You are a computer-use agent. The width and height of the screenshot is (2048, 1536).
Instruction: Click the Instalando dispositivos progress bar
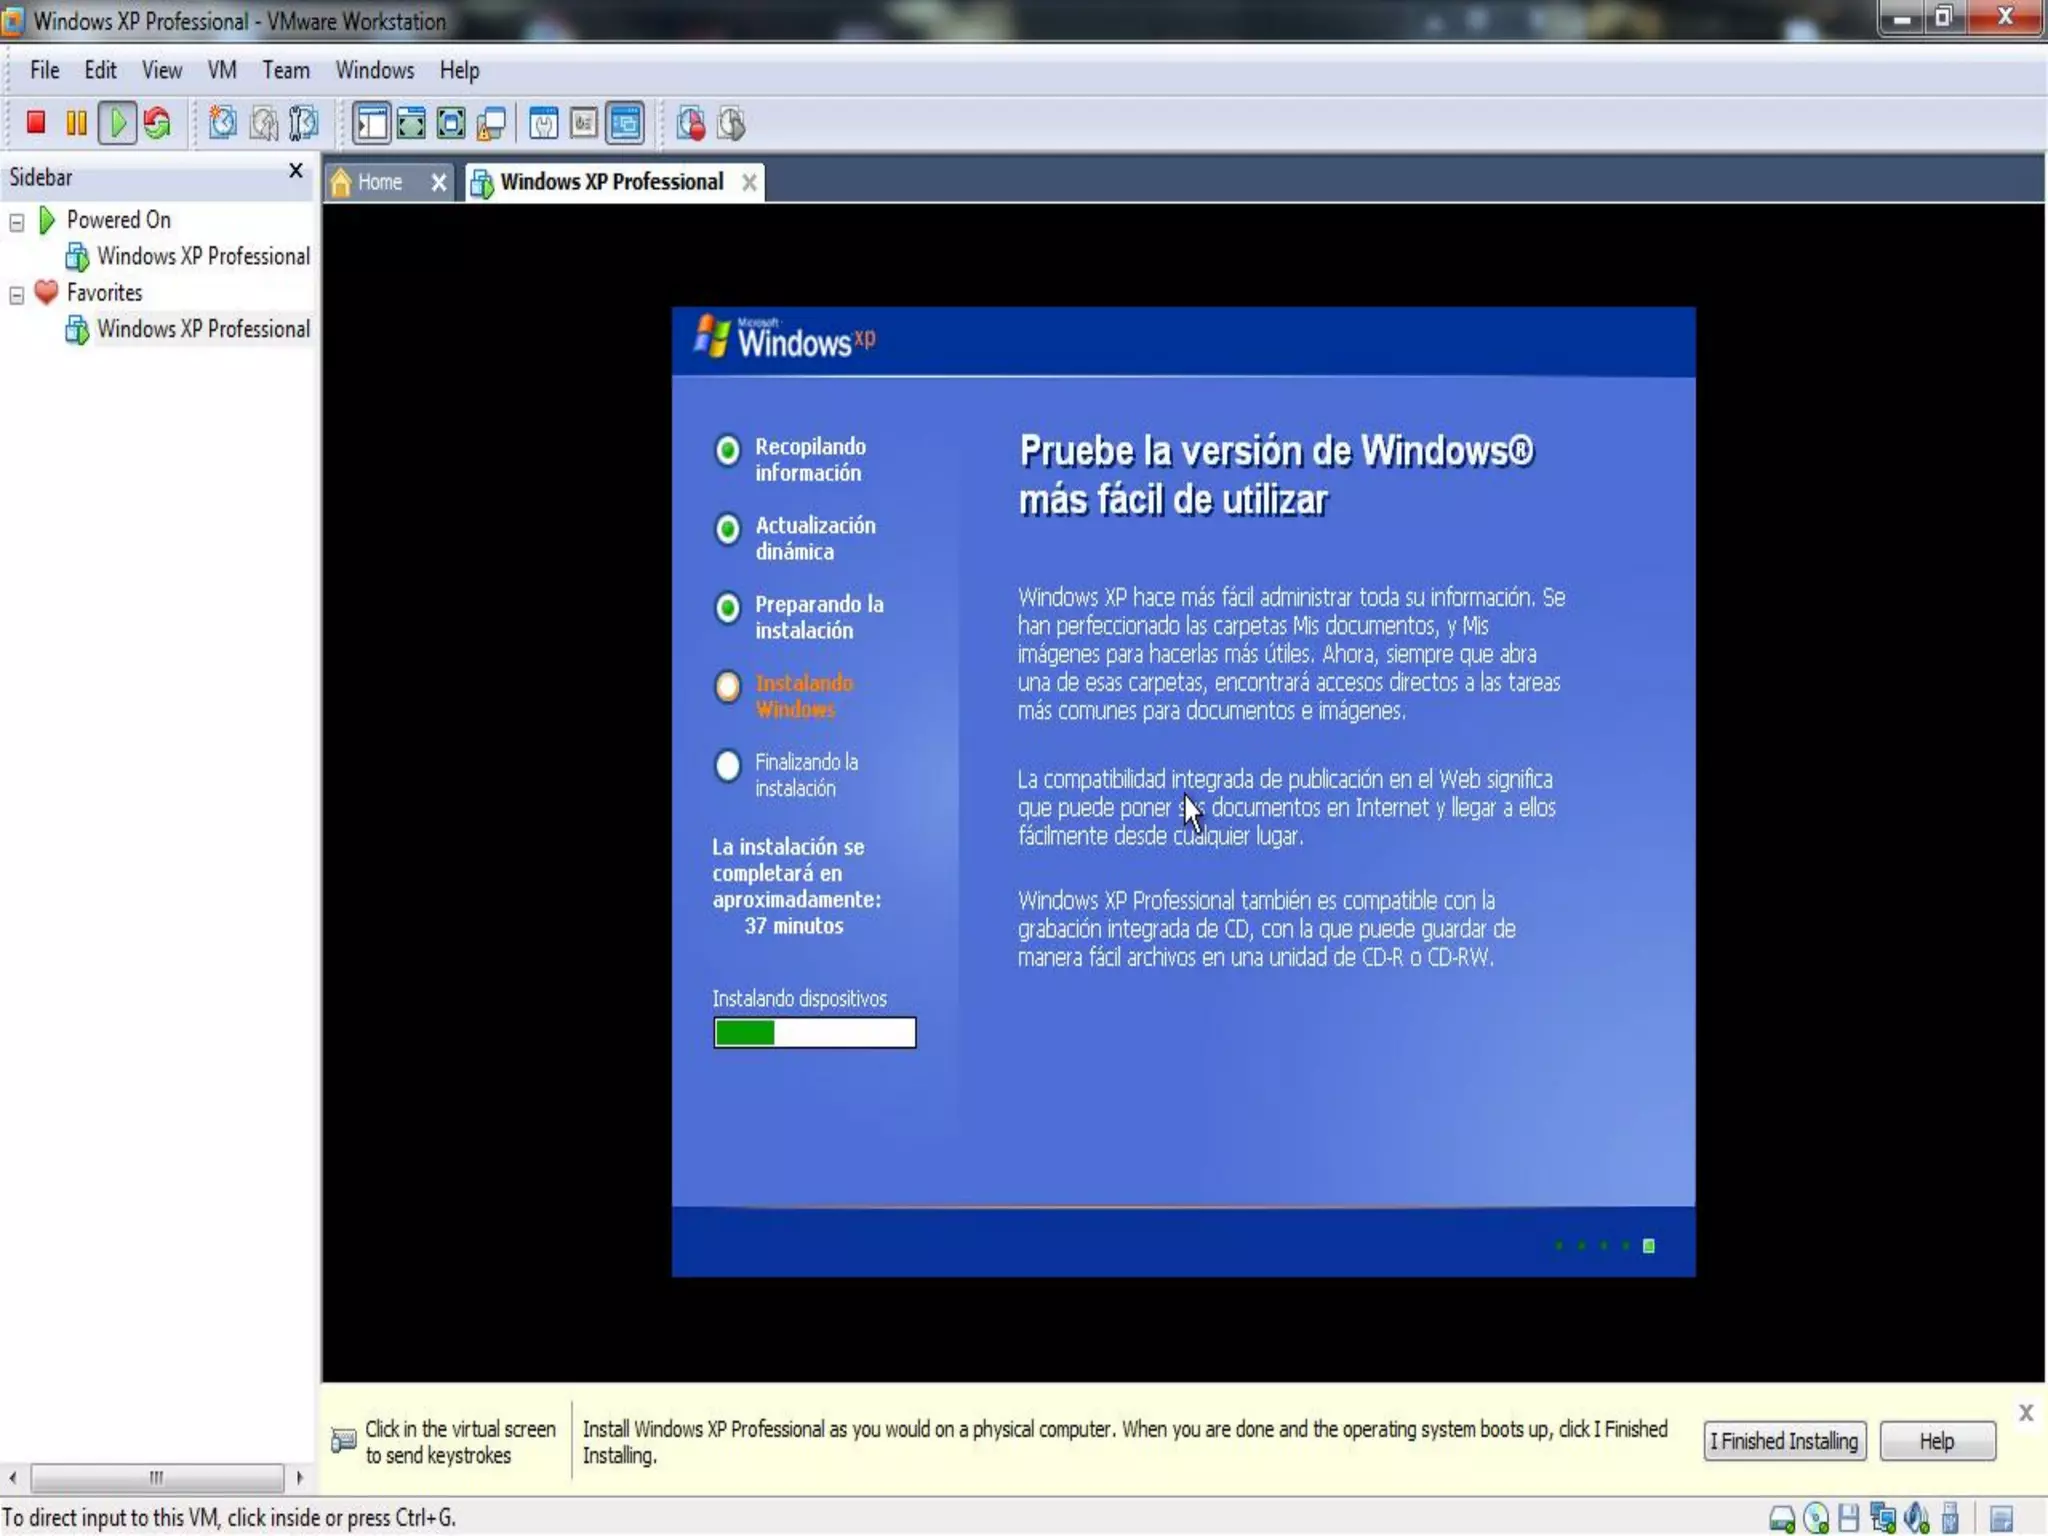pyautogui.click(x=814, y=1032)
